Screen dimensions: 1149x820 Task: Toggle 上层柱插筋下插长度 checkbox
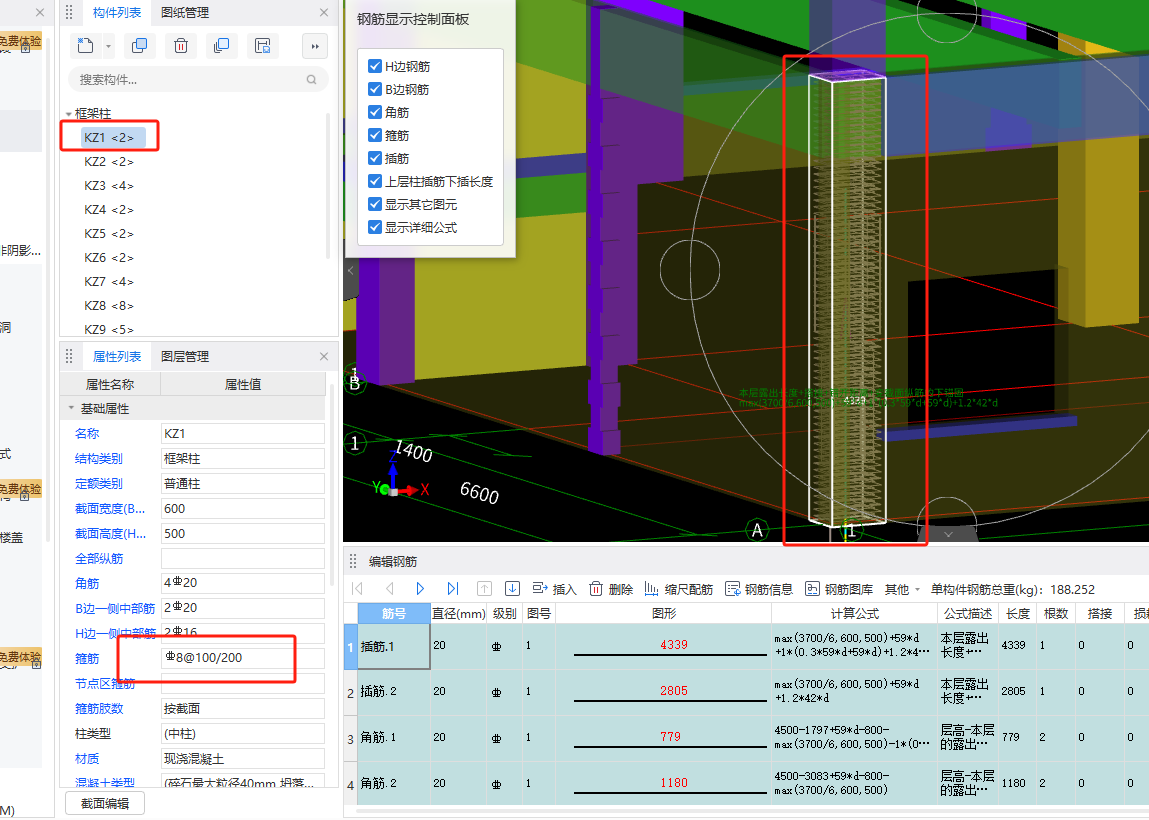[374, 181]
